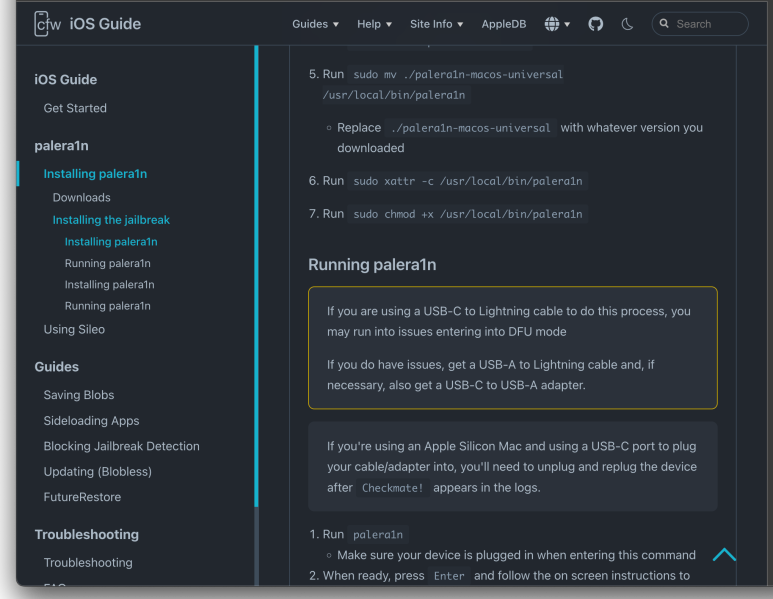Click the 'sudo xattr -c' command code

click(x=467, y=181)
